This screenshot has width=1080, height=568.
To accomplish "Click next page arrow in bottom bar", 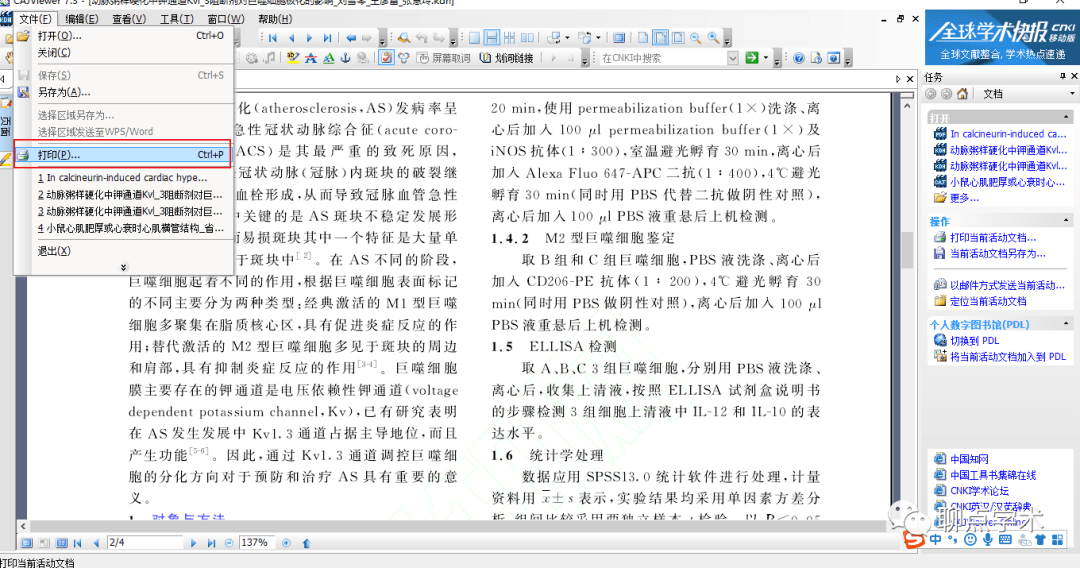I will click(191, 543).
